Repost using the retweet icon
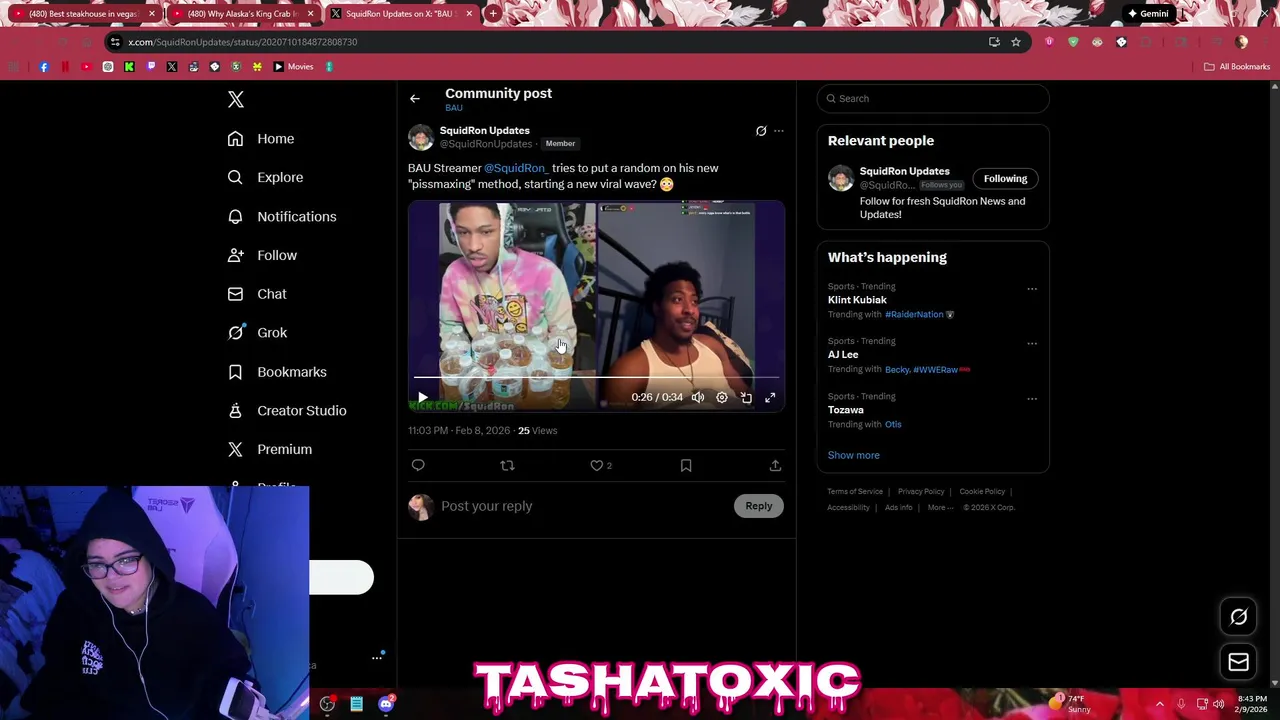This screenshot has height=720, width=1280. tap(507, 465)
